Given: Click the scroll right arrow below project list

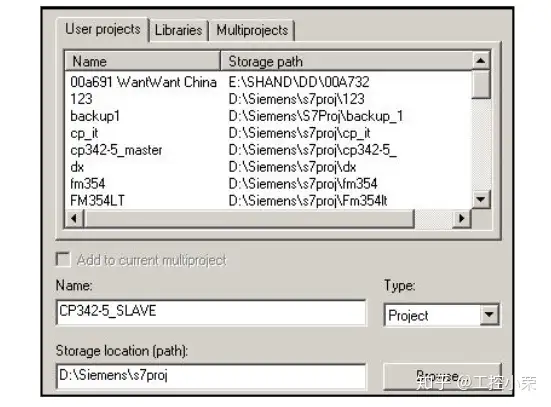Looking at the screenshot, I should coord(462,218).
